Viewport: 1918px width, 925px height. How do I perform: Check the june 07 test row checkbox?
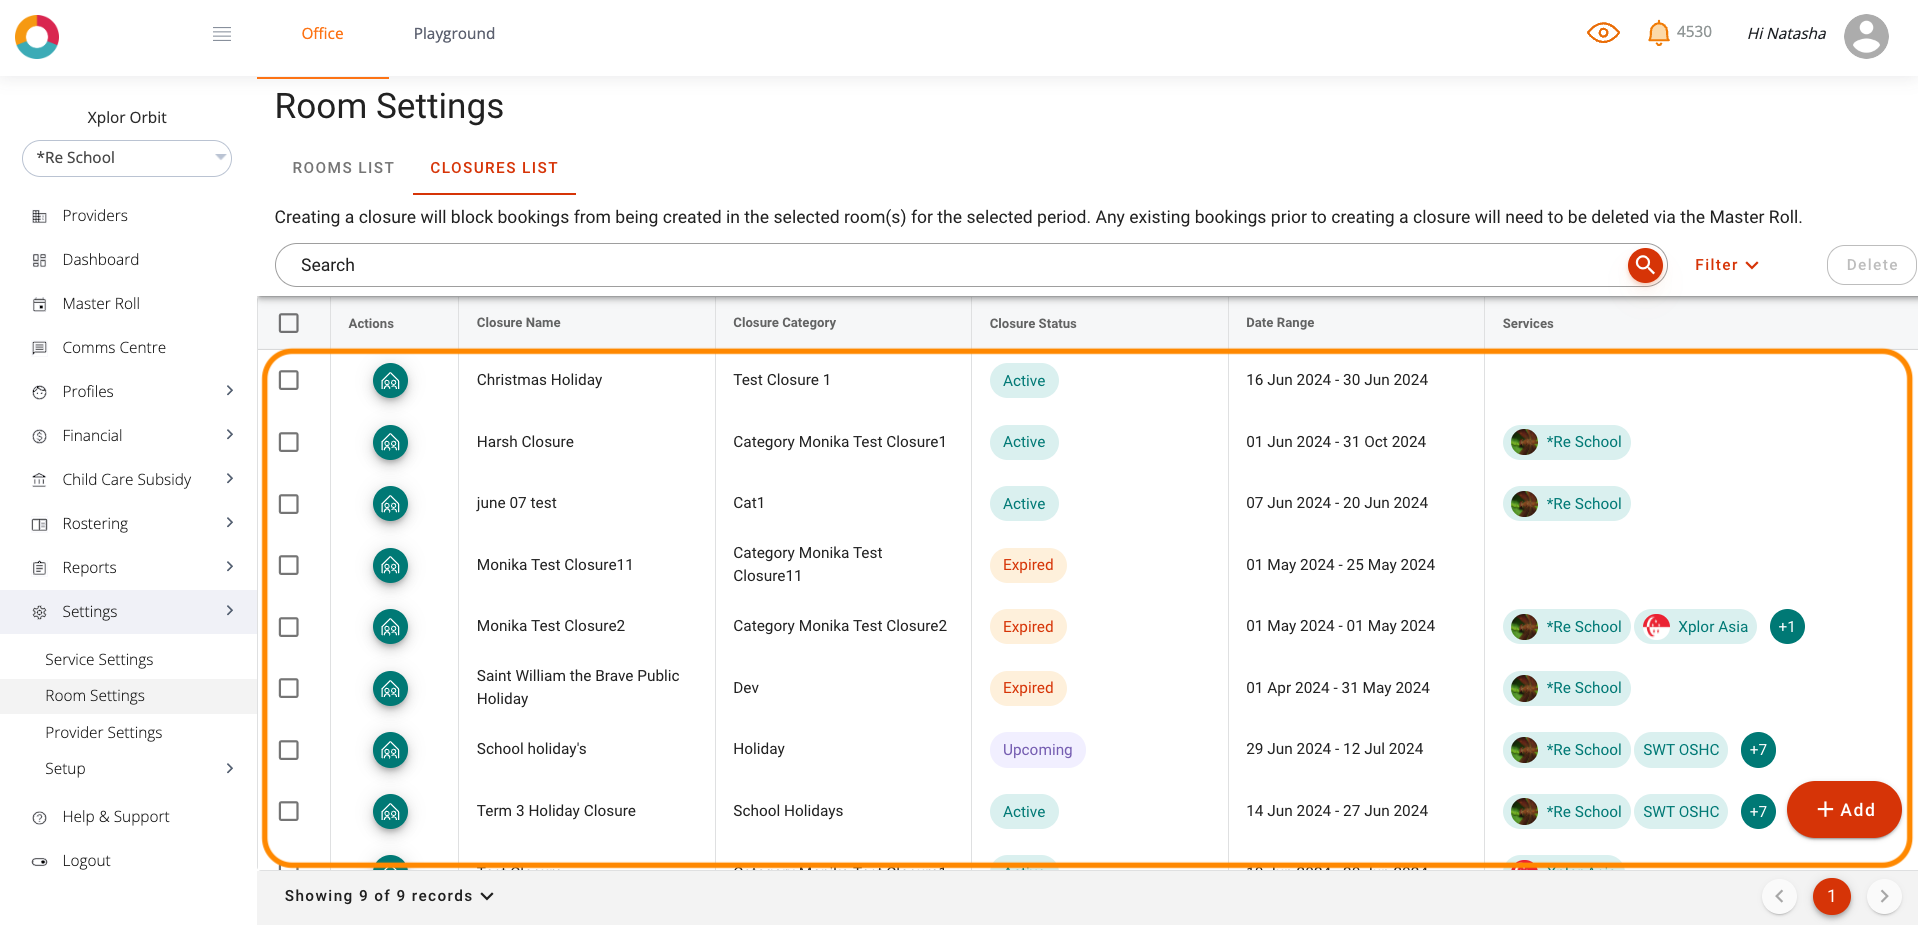[x=289, y=504]
